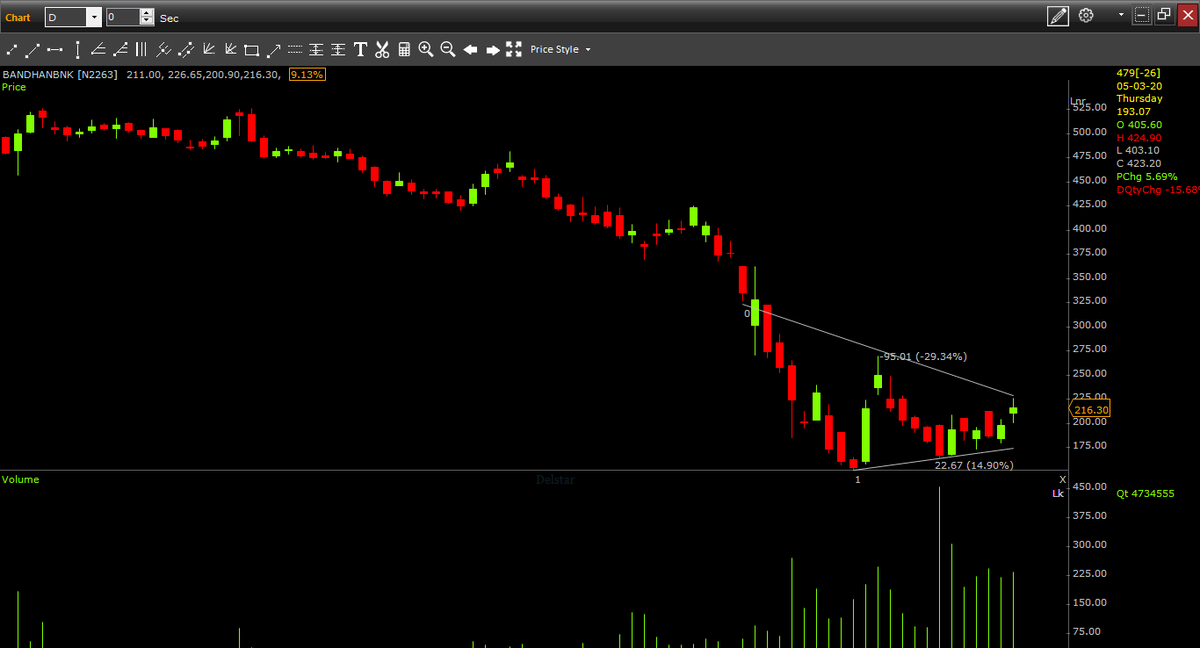Open chart settings gear
The image size is (1200, 648).
coord(1087,16)
